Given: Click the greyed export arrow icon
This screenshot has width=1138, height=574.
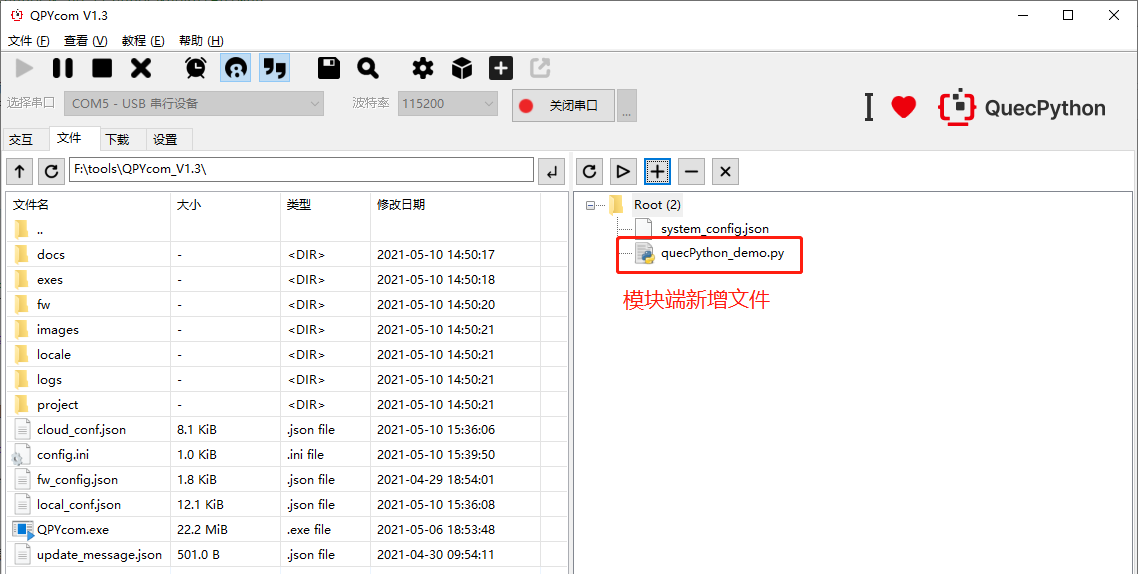Looking at the screenshot, I should (x=540, y=68).
